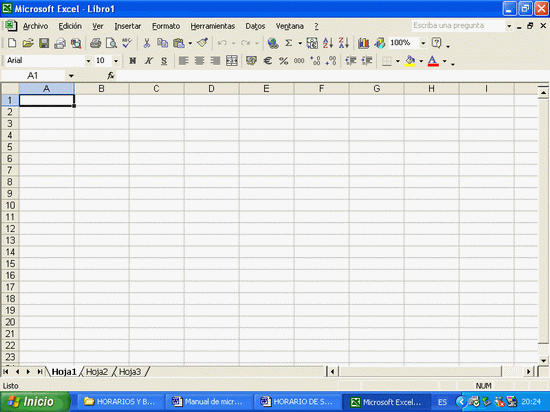Open the 100% zoom dropdown
This screenshot has height=412, width=550.
[x=423, y=43]
